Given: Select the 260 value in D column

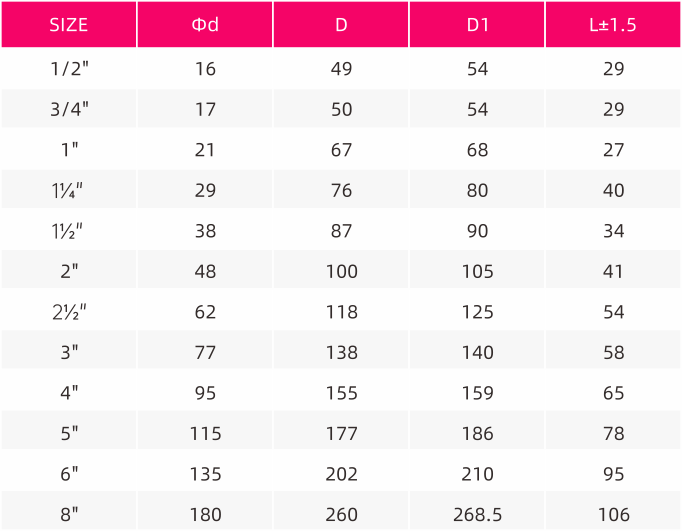Looking at the screenshot, I should [341, 514].
